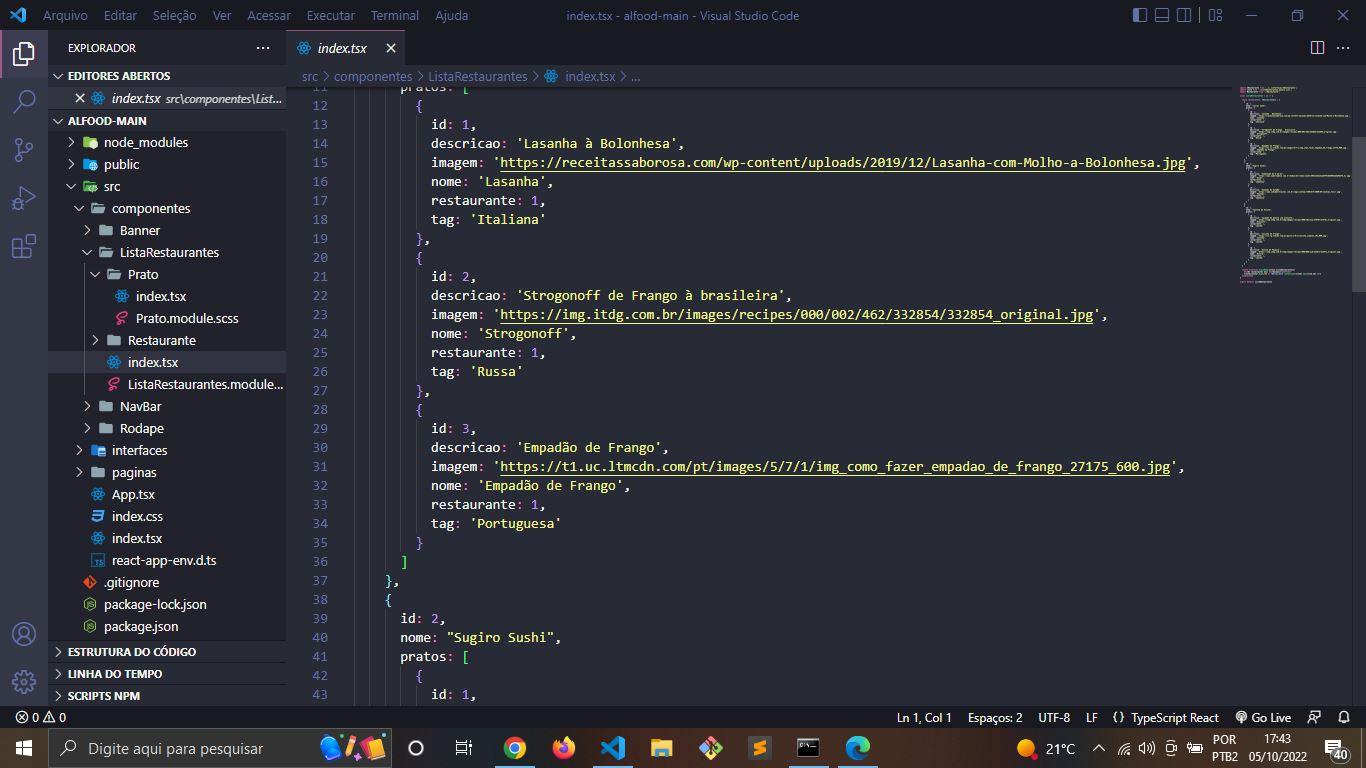Screen dimensions: 1366x768
Task: Click LF end of line selector
Action: [1092, 717]
